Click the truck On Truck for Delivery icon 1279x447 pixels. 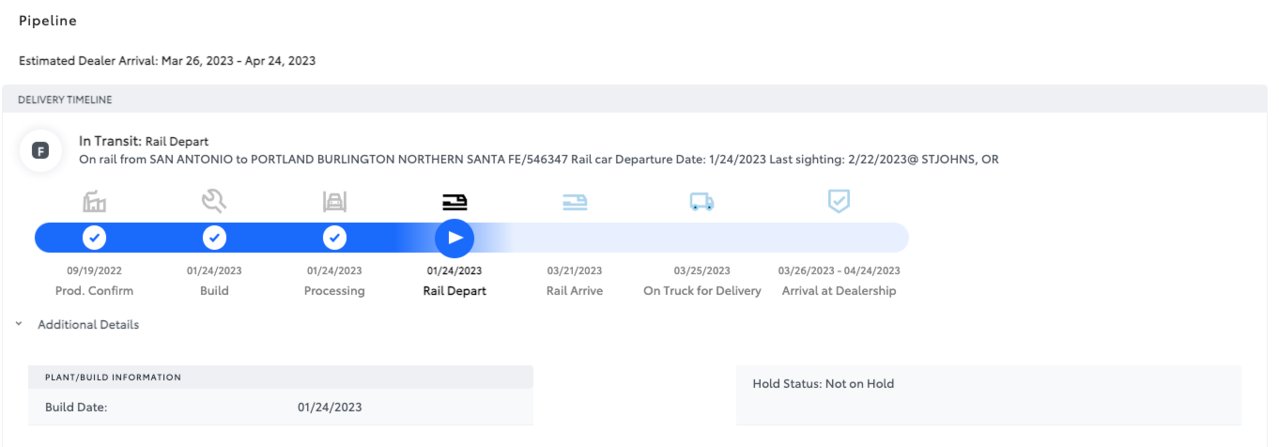click(x=702, y=202)
